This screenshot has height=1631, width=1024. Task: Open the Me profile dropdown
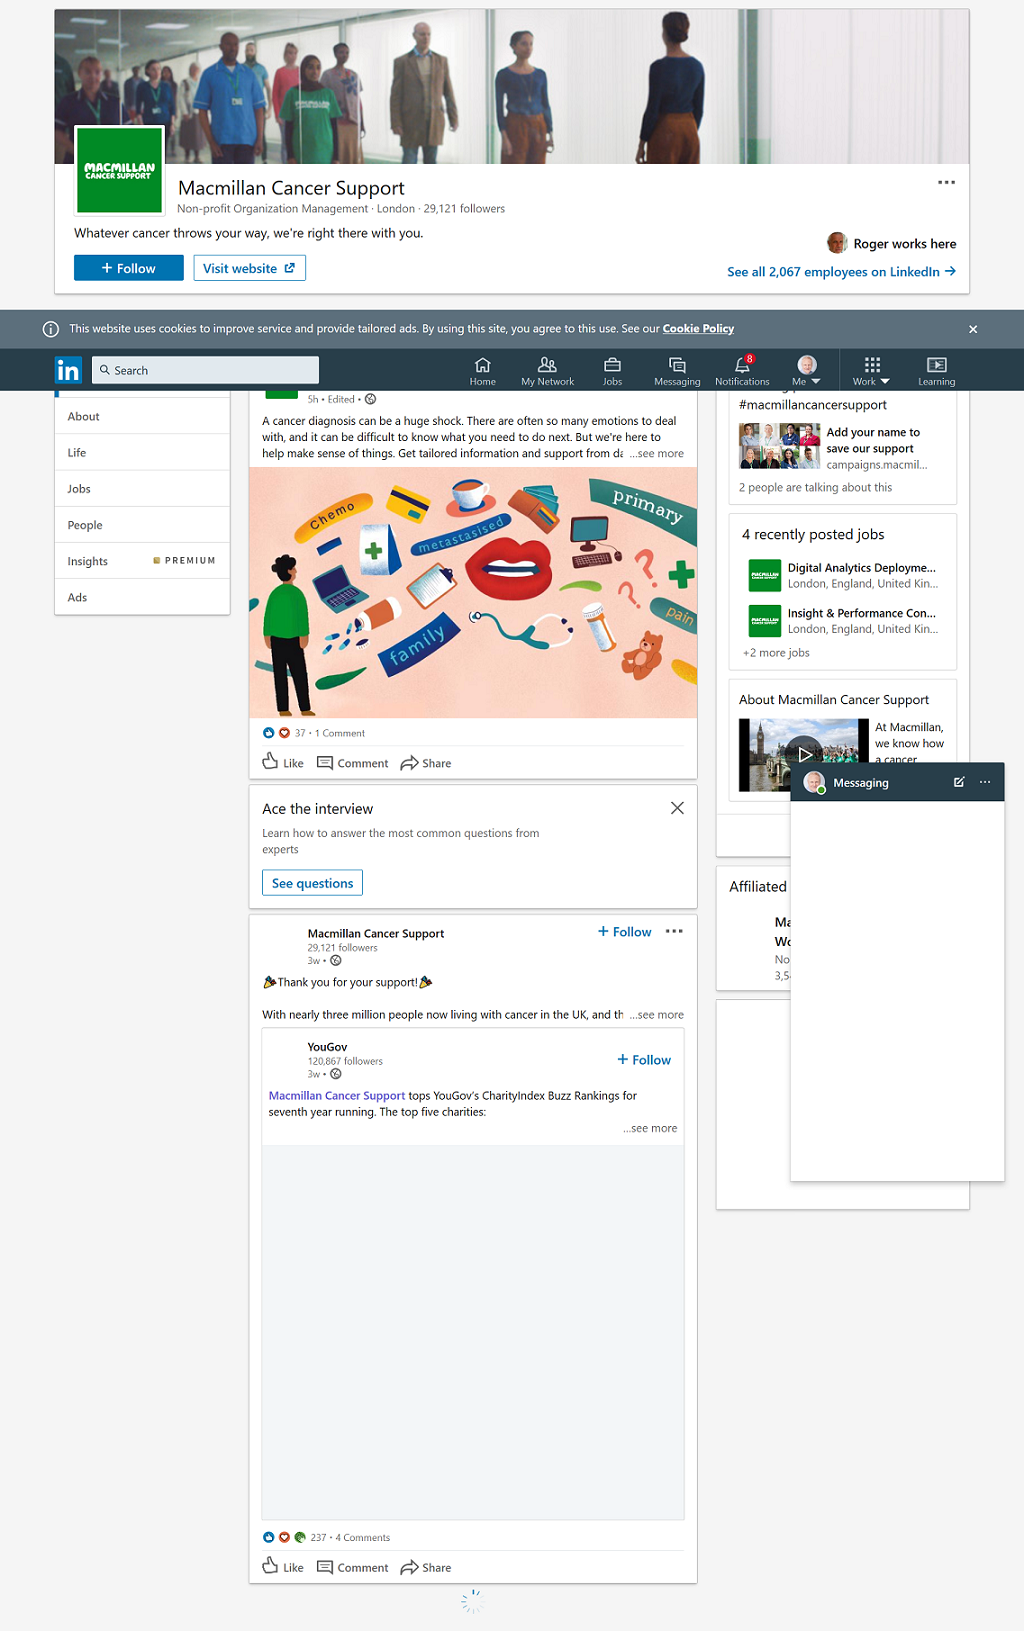(806, 370)
